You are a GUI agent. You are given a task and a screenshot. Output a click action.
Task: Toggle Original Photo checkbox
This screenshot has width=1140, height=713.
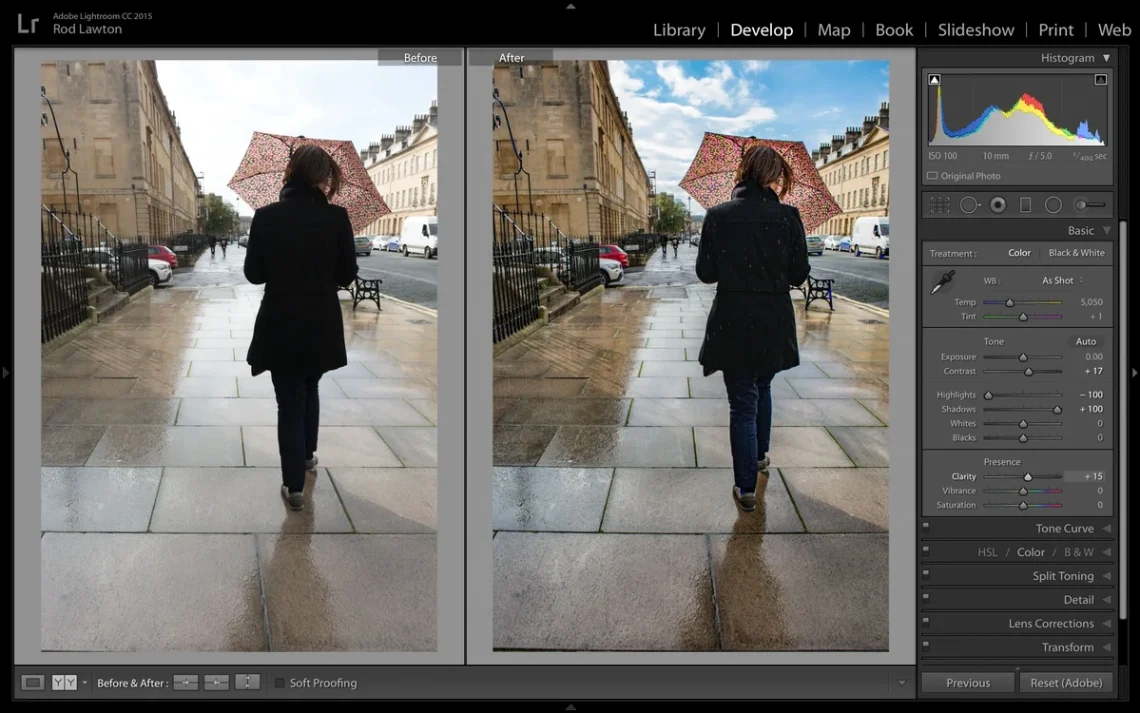(932, 176)
